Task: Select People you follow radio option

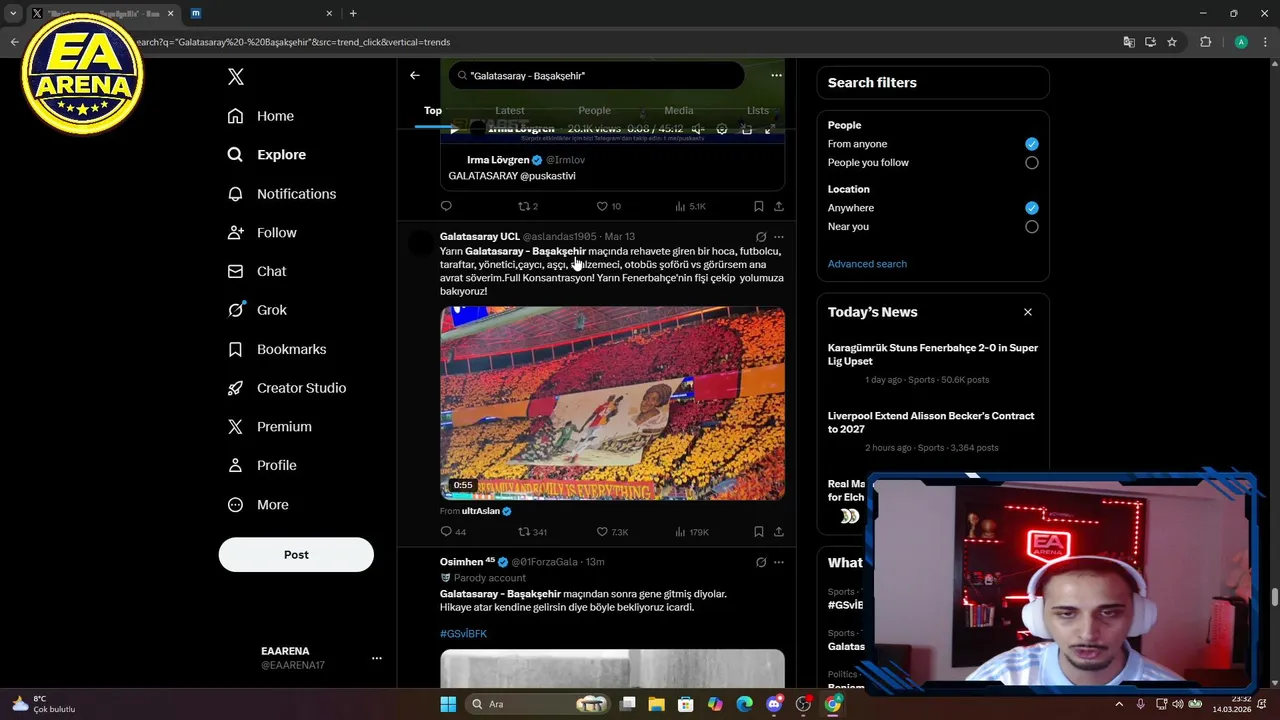Action: [1032, 163]
